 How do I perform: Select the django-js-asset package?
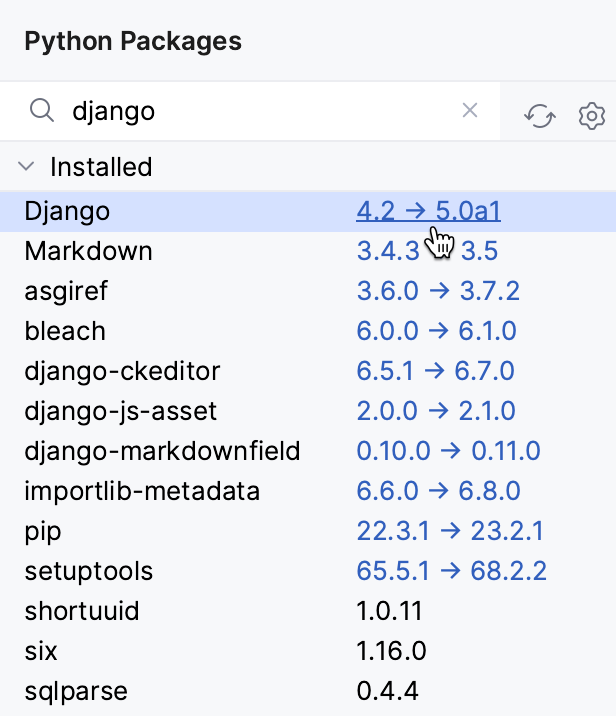121,411
